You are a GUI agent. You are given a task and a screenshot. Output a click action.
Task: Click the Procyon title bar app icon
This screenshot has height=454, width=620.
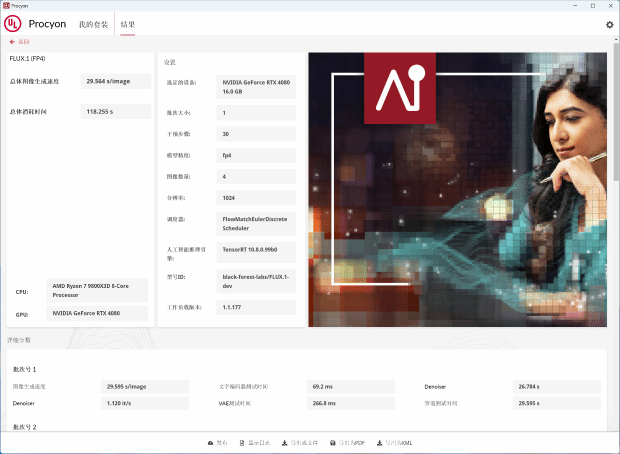[6, 6]
